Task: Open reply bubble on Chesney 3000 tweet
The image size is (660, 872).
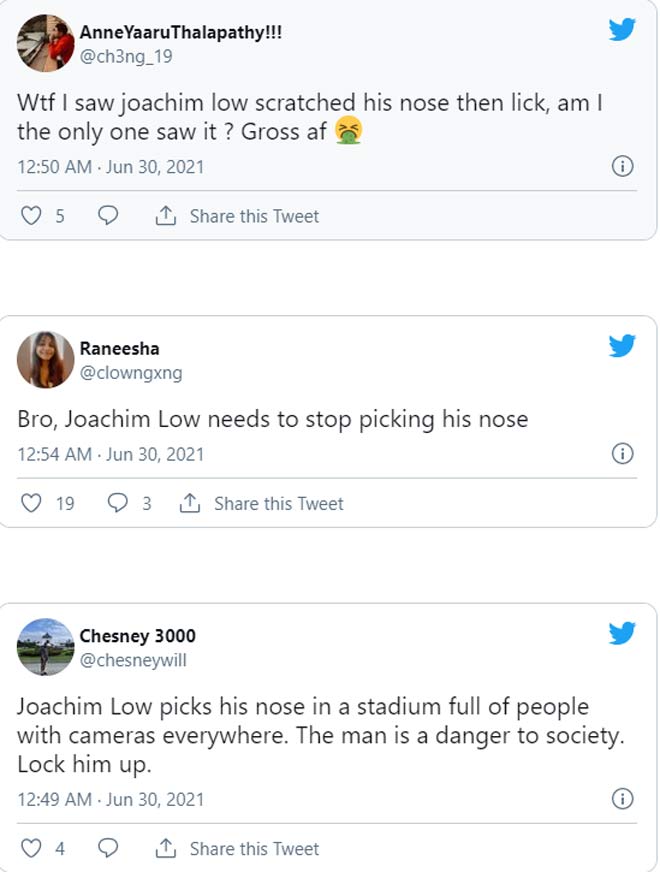Action: [109, 849]
